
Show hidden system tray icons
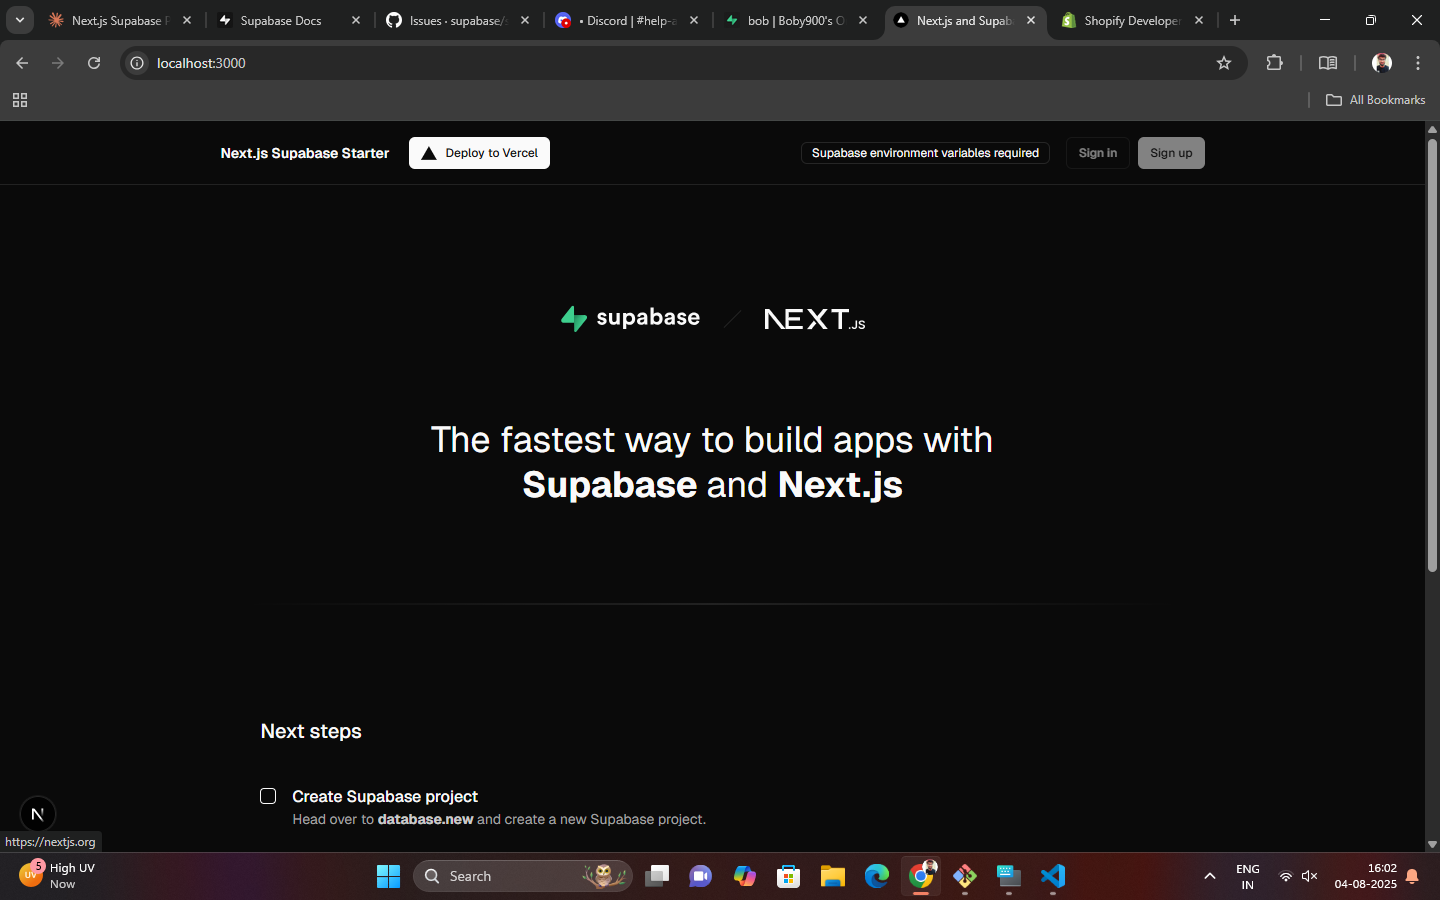tap(1210, 877)
